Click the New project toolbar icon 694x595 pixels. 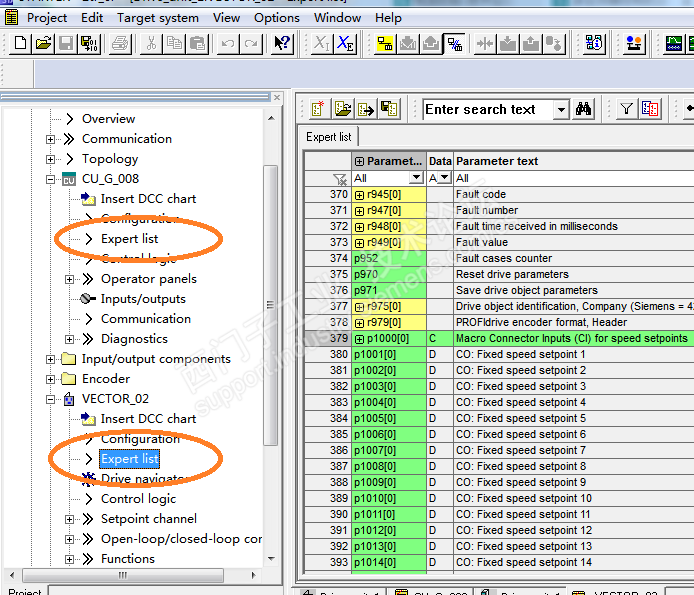tap(20, 43)
